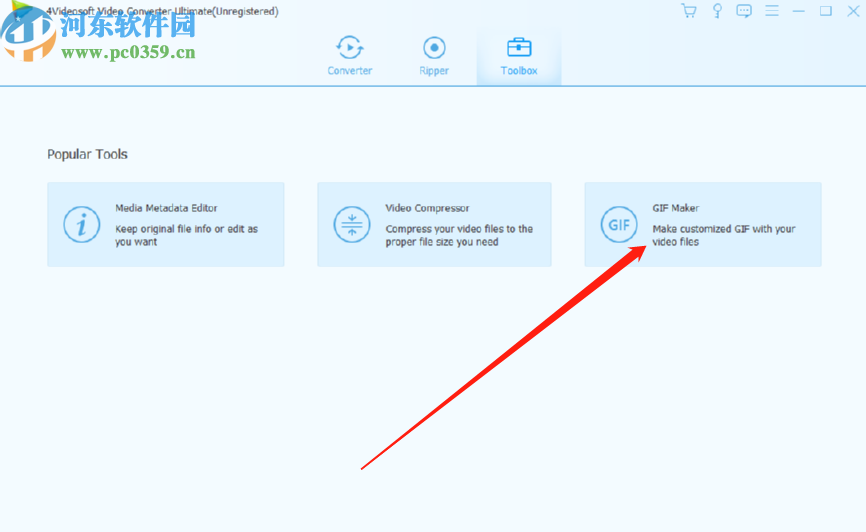Click the Video Compressor icon
This screenshot has height=532, width=866.
coord(352,224)
